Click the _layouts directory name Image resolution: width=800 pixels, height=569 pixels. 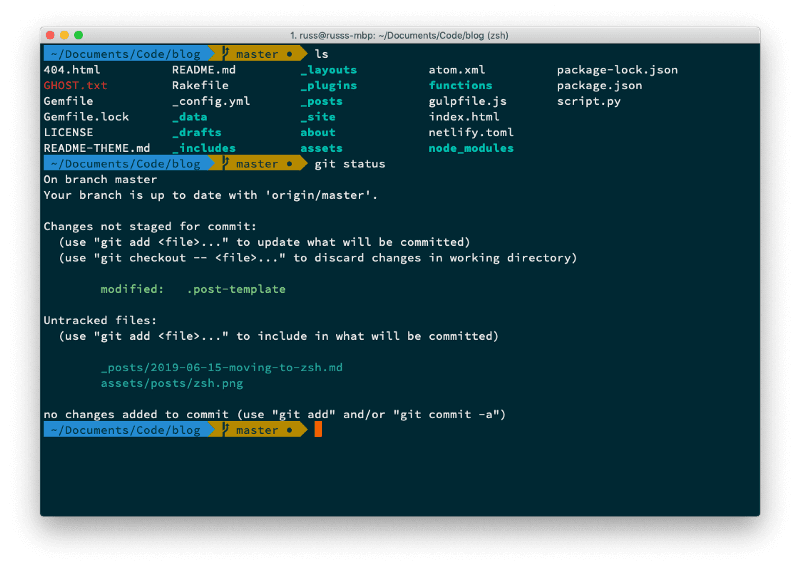point(328,70)
